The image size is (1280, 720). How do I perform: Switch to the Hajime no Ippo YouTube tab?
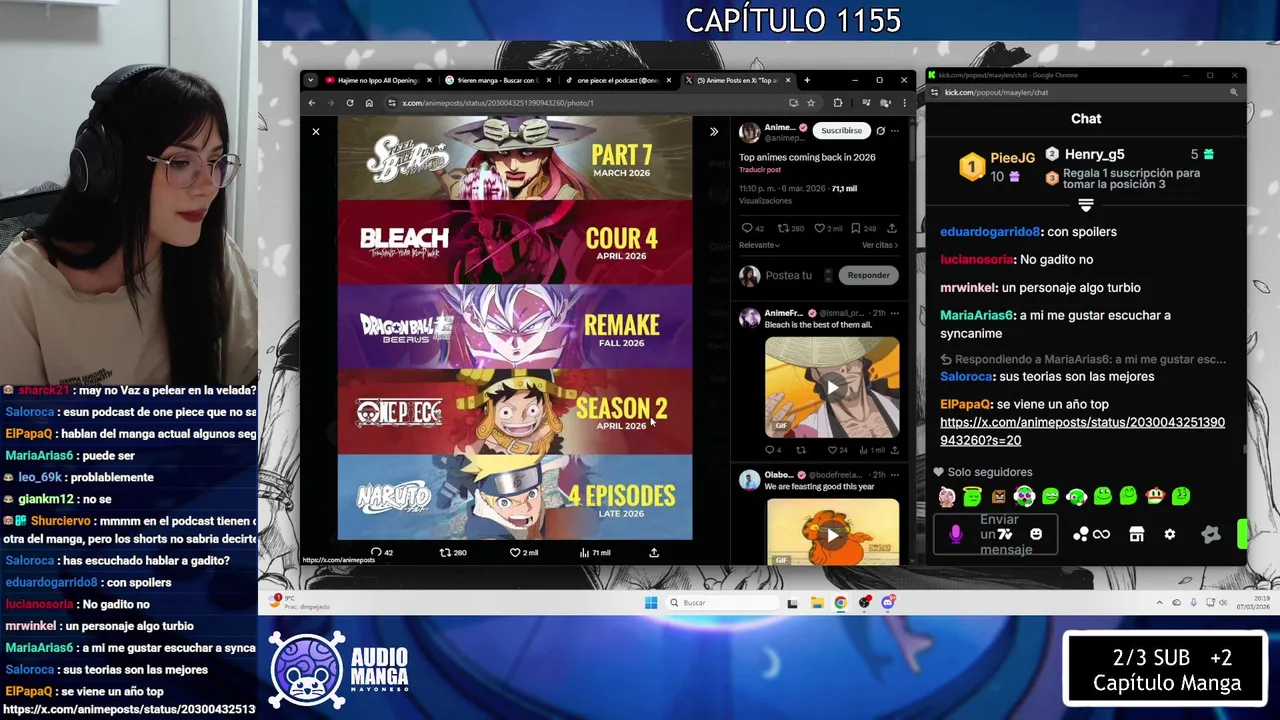378,80
